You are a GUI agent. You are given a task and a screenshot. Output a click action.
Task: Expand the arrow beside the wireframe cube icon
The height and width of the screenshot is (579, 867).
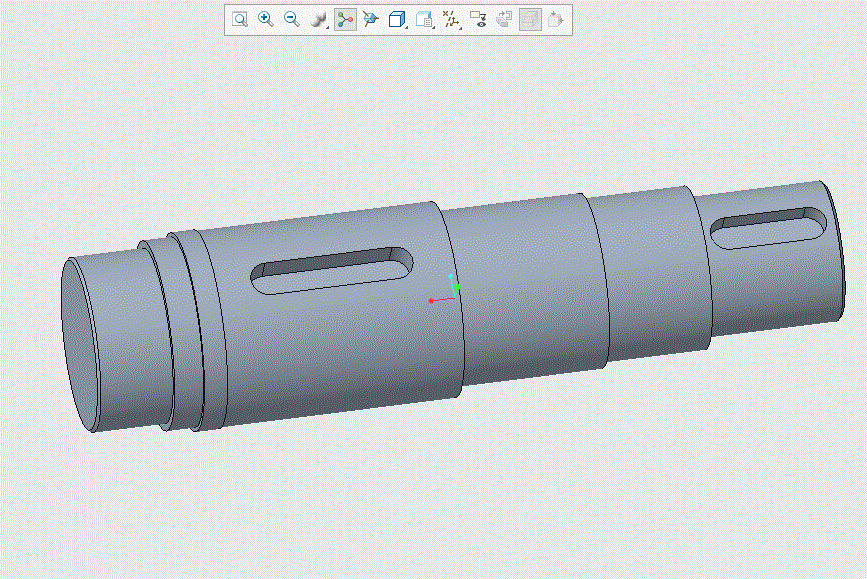tap(406, 27)
